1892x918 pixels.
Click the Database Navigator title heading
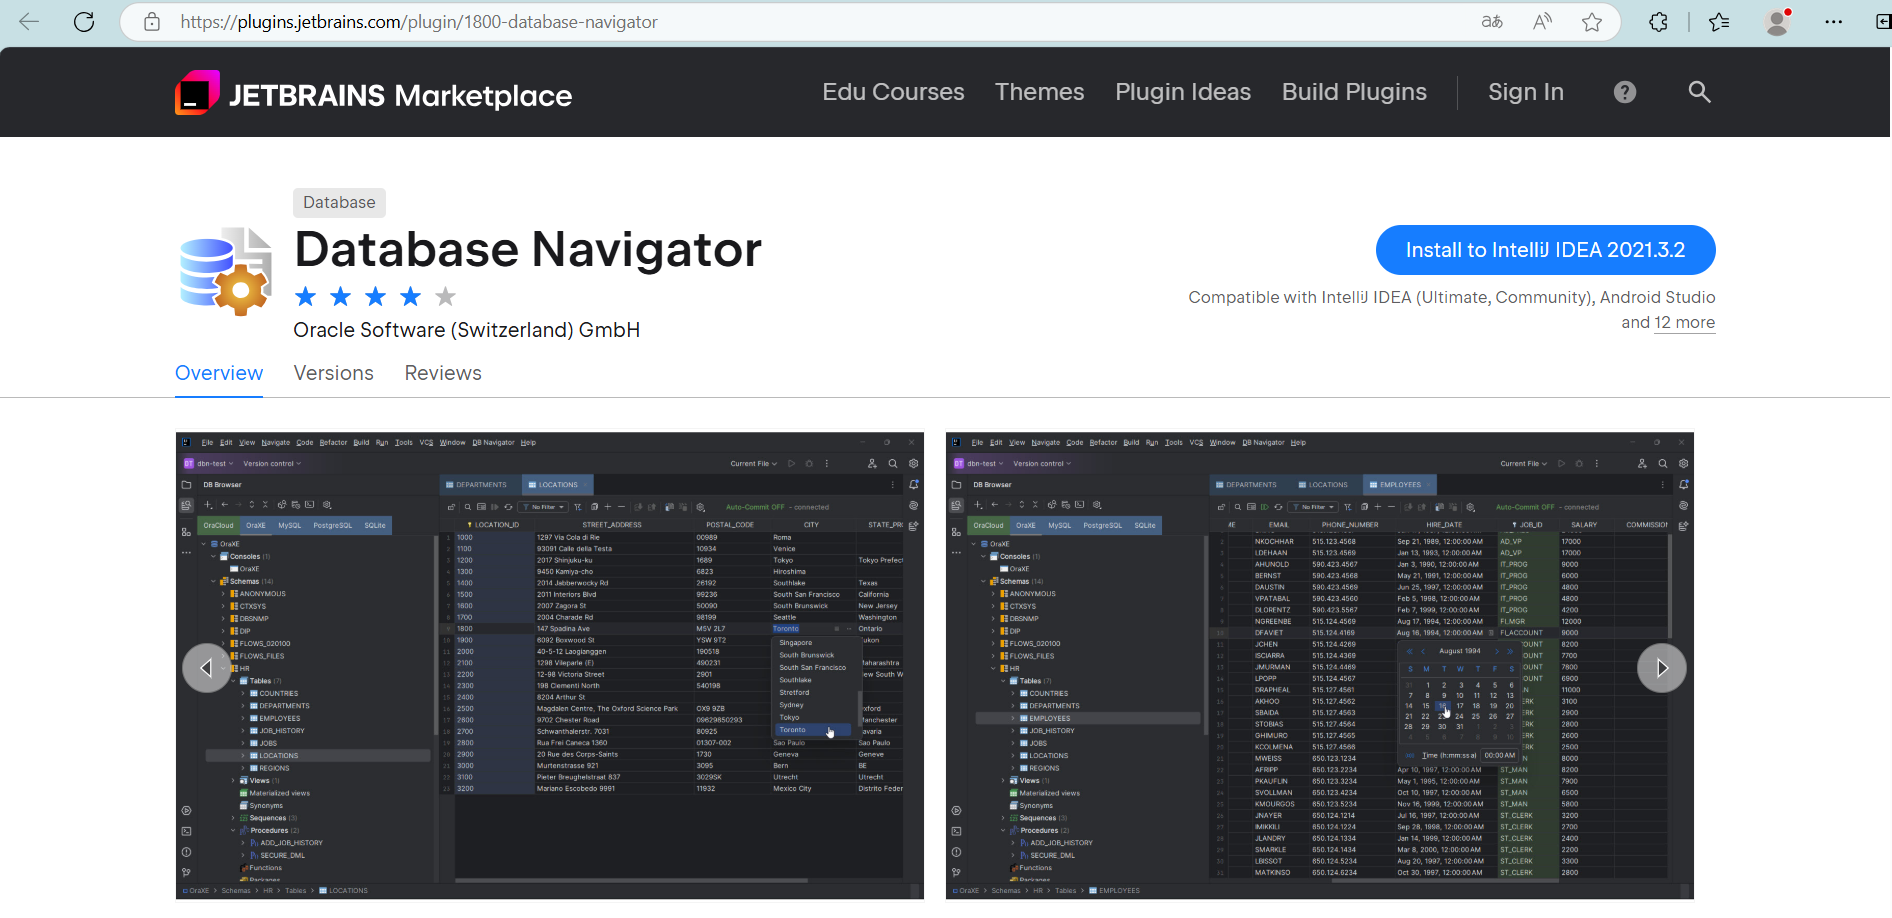[x=528, y=249]
